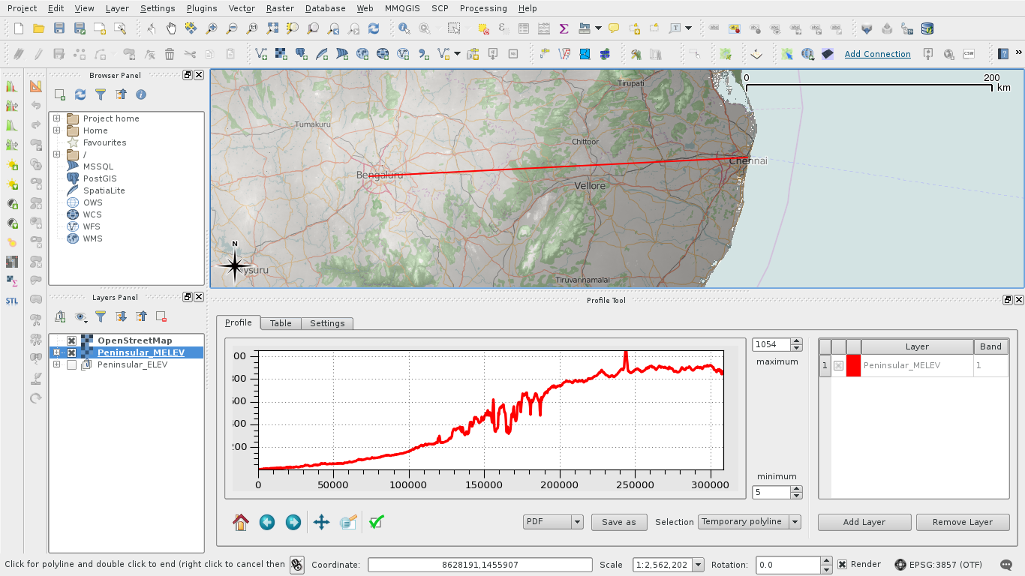
Task: Reset profile plot with the home icon
Action: (x=240, y=522)
